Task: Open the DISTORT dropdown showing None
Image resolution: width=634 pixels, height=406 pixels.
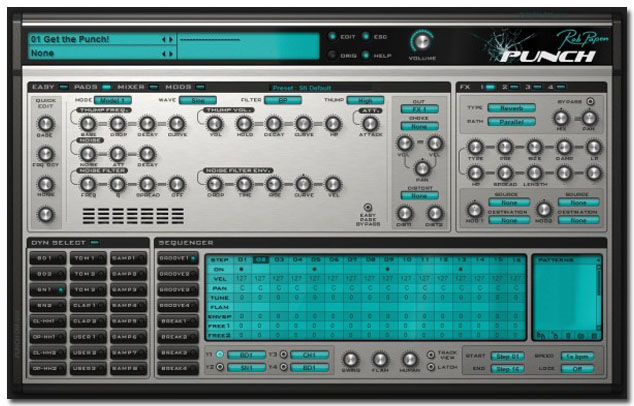Action: tap(420, 196)
